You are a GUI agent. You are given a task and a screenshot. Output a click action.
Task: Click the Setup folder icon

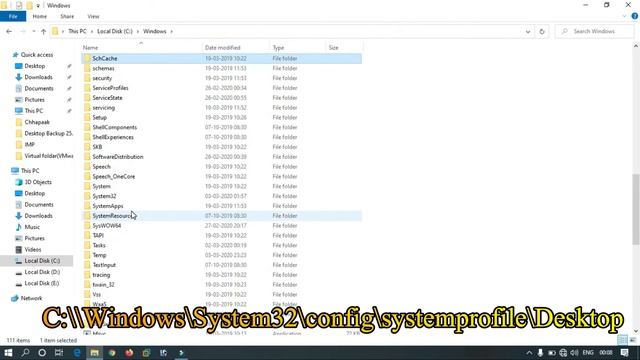click(87, 118)
